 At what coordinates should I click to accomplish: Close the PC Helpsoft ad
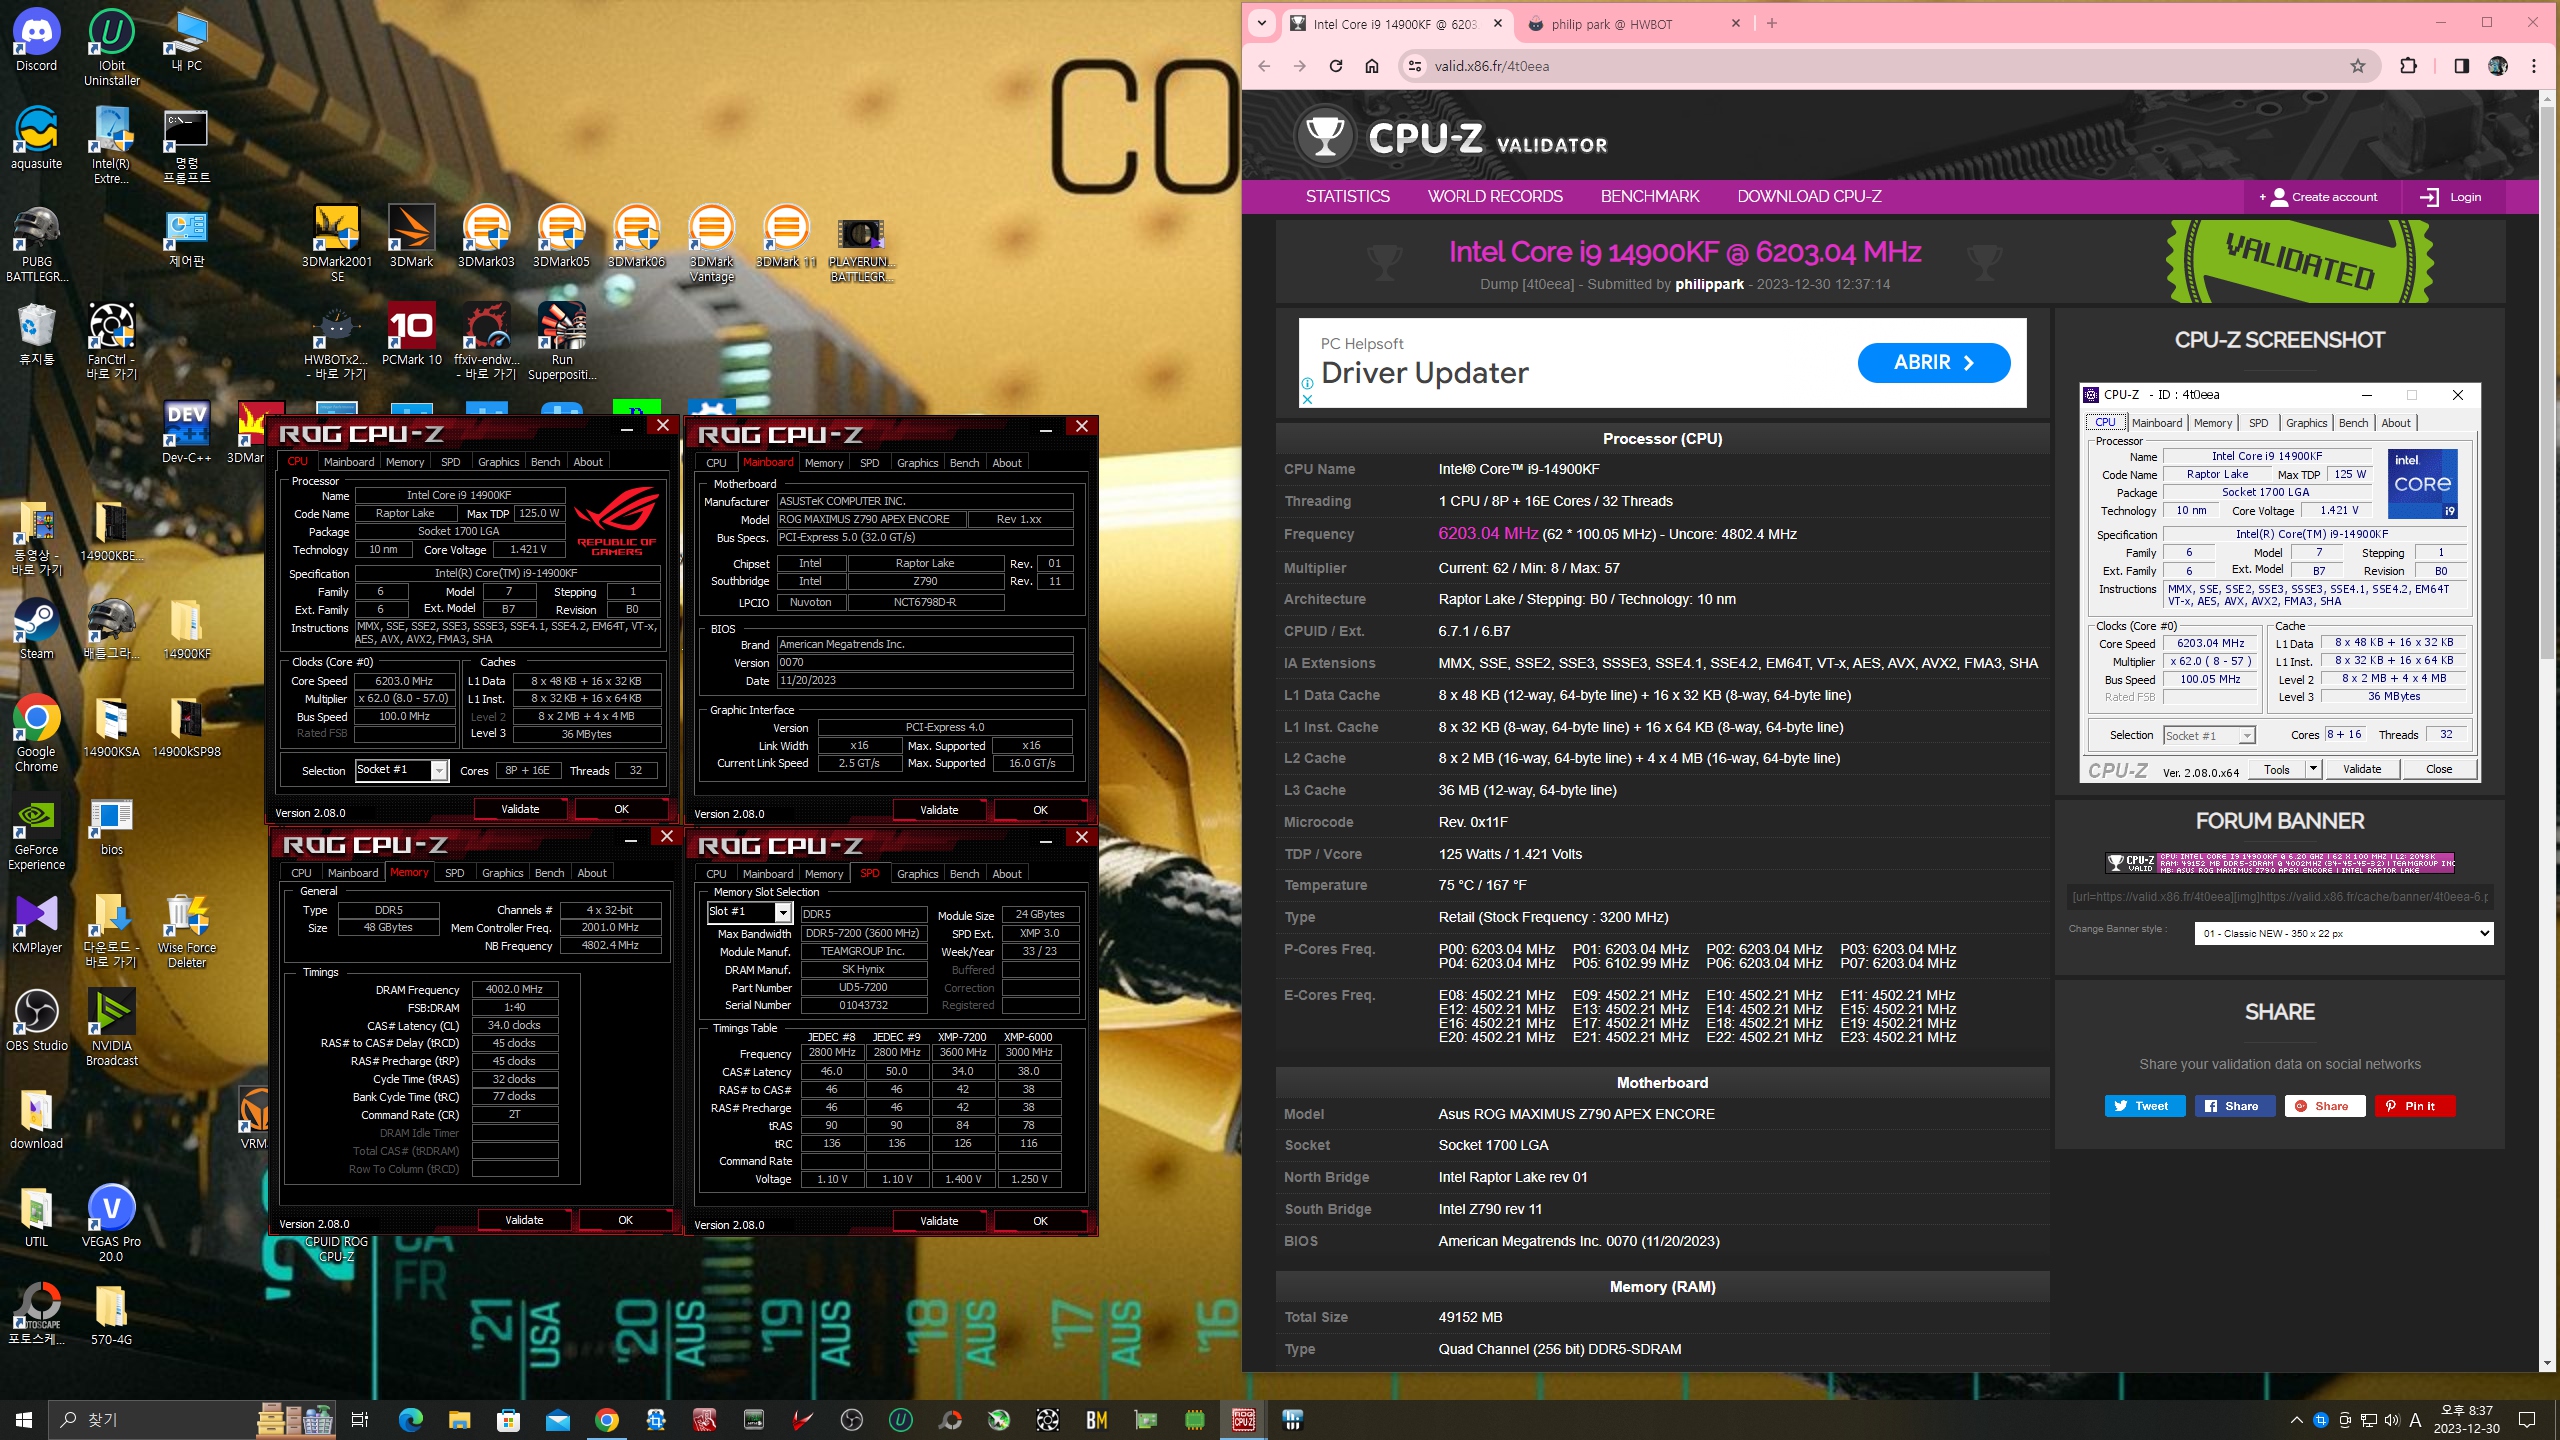pyautogui.click(x=1307, y=399)
